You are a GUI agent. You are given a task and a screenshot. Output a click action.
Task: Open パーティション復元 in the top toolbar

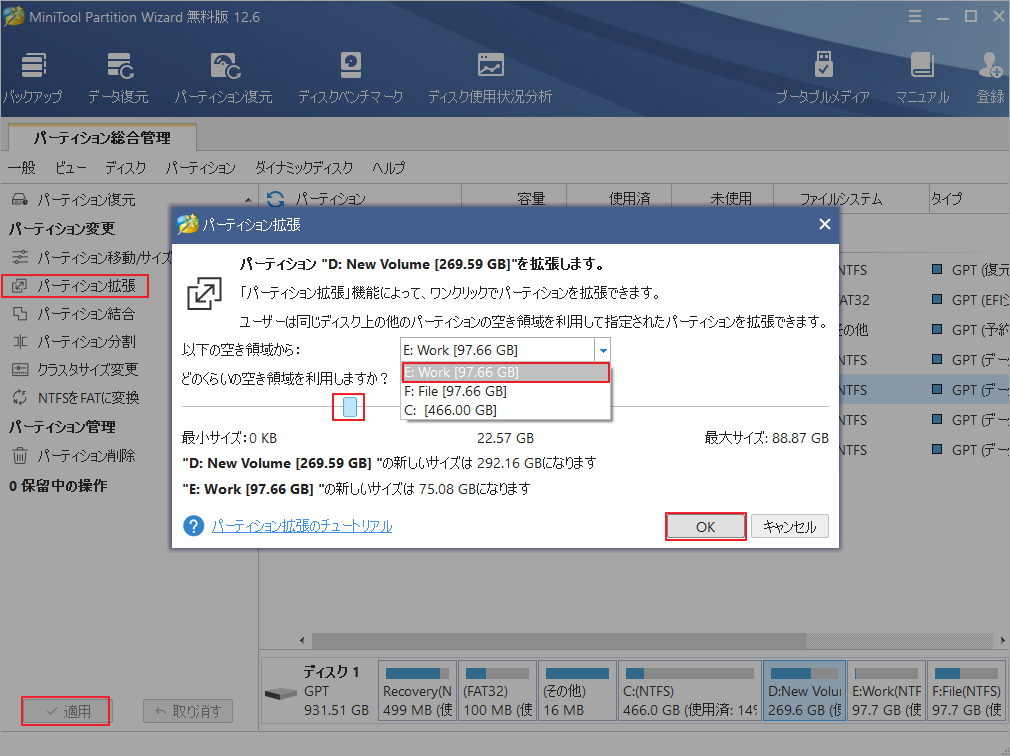pos(224,79)
